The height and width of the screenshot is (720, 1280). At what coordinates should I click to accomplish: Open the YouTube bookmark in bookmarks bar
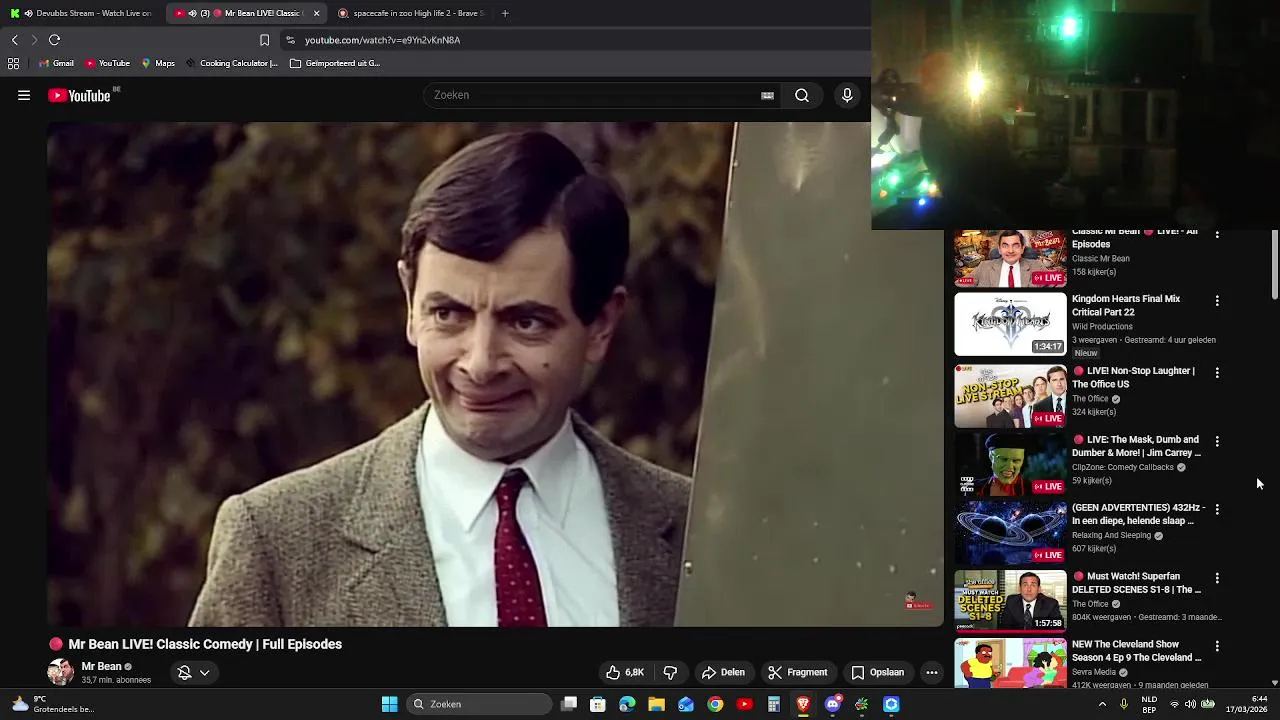(108, 63)
